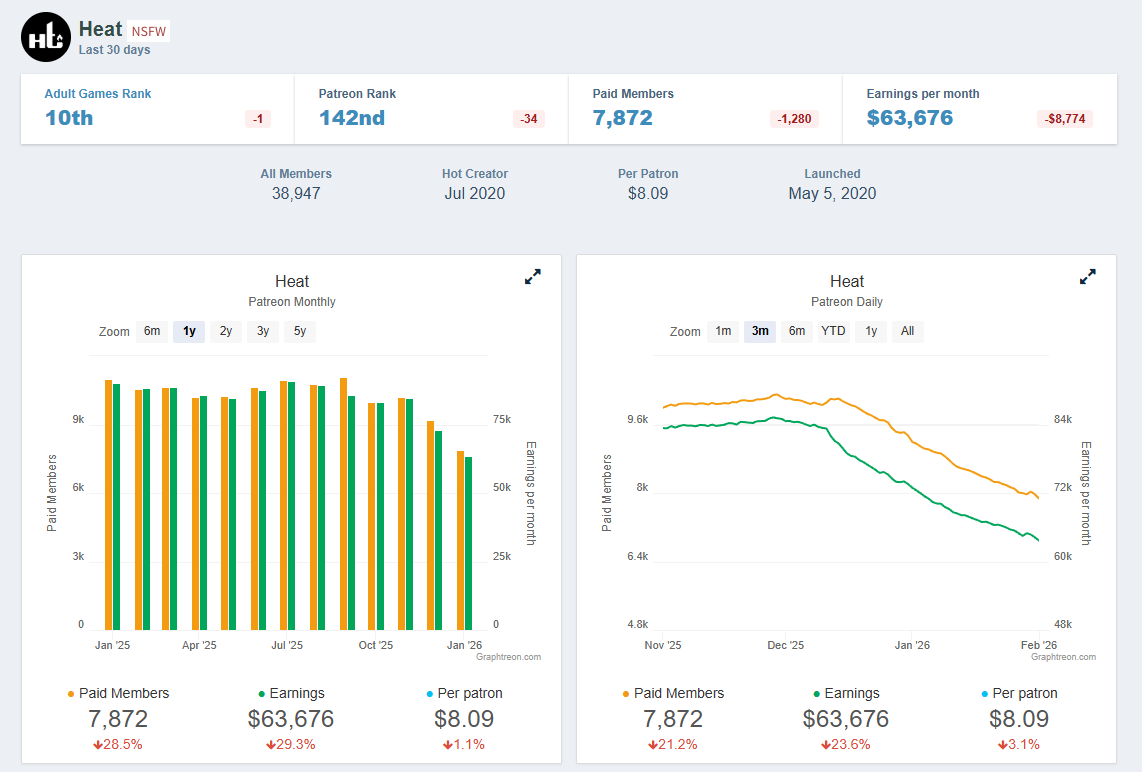Image resolution: width=1142 pixels, height=772 pixels.
Task: Click the 21.2% drop under Daily Paid Members
Action: [x=673, y=744]
